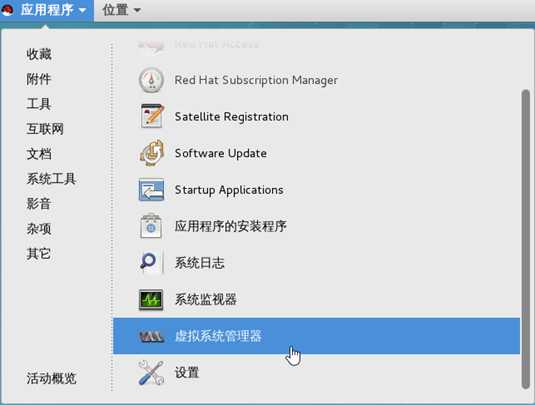The image size is (535, 405).
Task: Launch Software Update entry
Action: [x=316, y=153]
